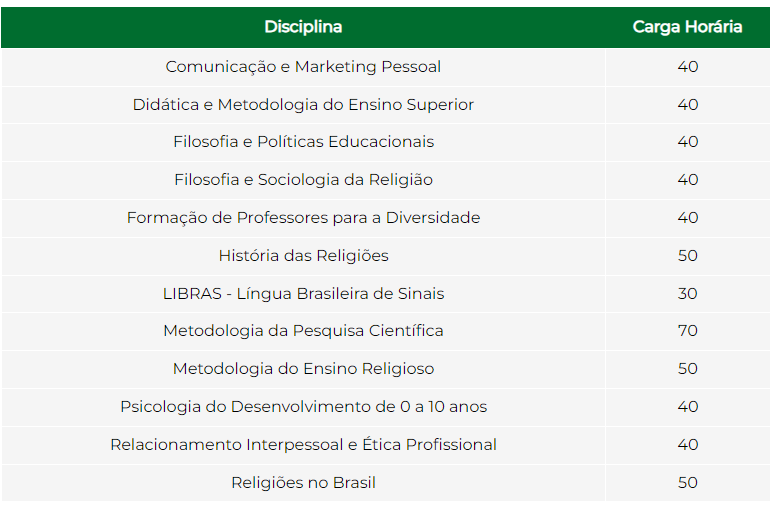Select Relacionamento Interpessoal e Ética Profissional
Screen dimensions: 771x512
303,445
